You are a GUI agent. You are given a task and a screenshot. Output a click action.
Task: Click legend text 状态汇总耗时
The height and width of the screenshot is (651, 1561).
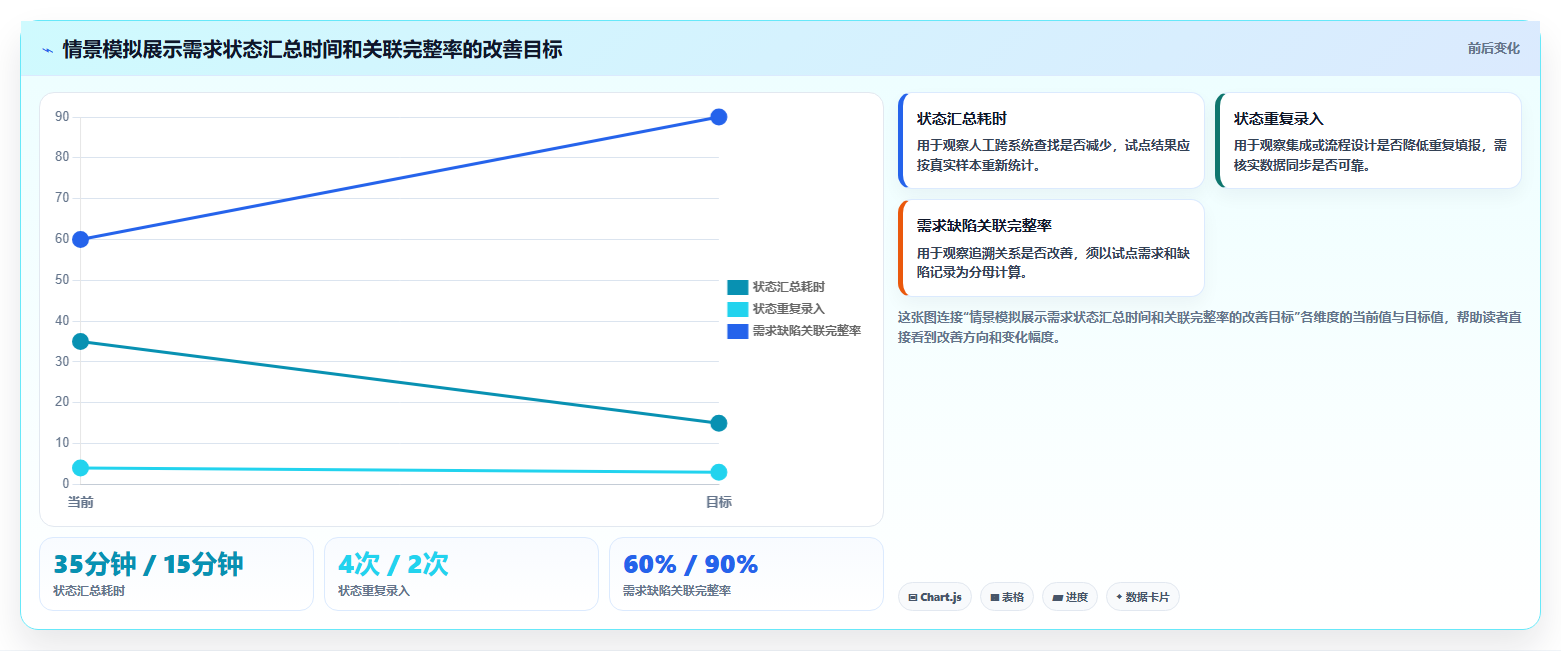point(788,287)
